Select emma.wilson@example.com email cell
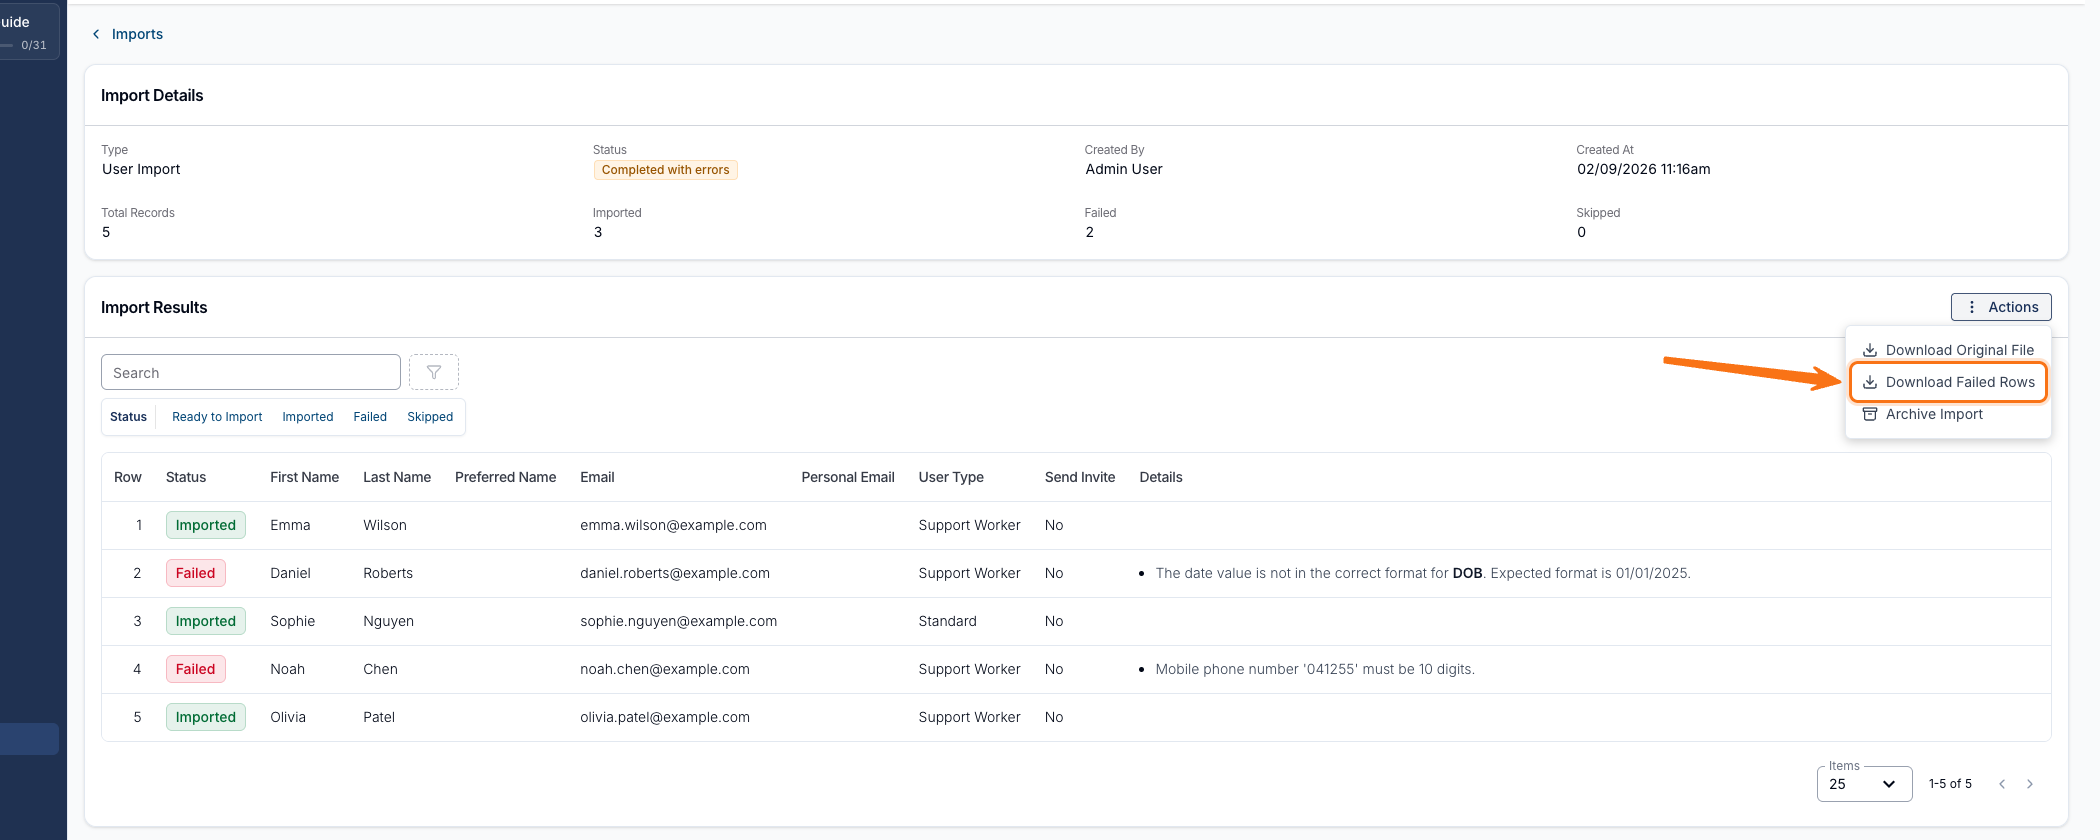The width and height of the screenshot is (2100, 840). coord(673,525)
